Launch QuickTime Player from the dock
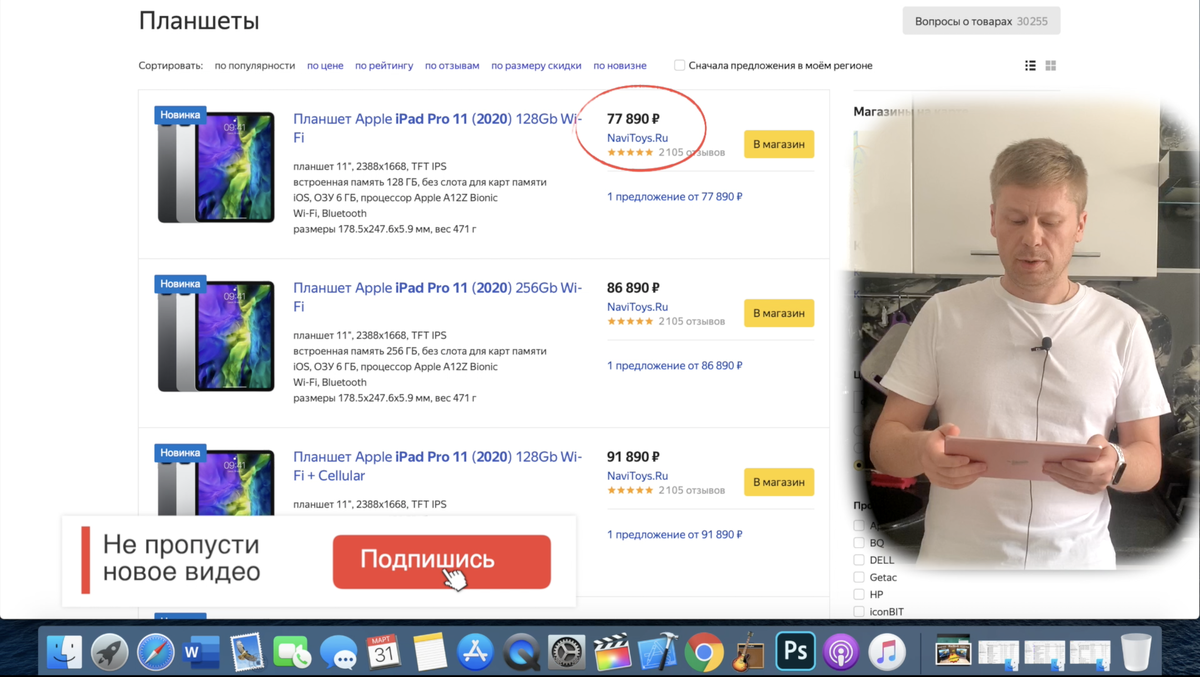Viewport: 1200px width, 677px height. point(521,652)
